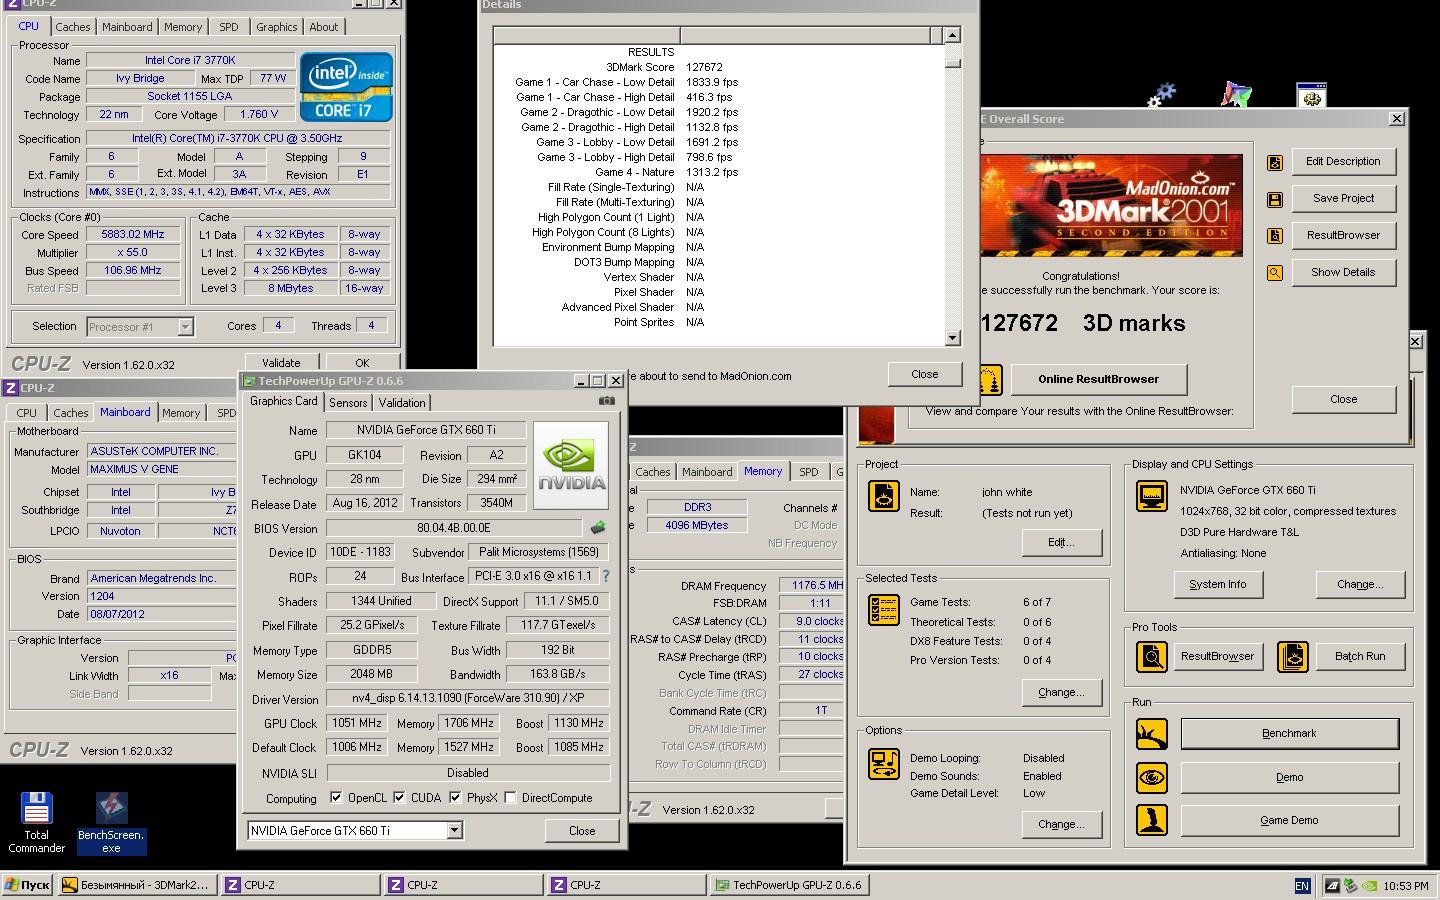Open the About tab in CPU-Z
Viewport: 1440px width, 900px height.
tap(323, 27)
